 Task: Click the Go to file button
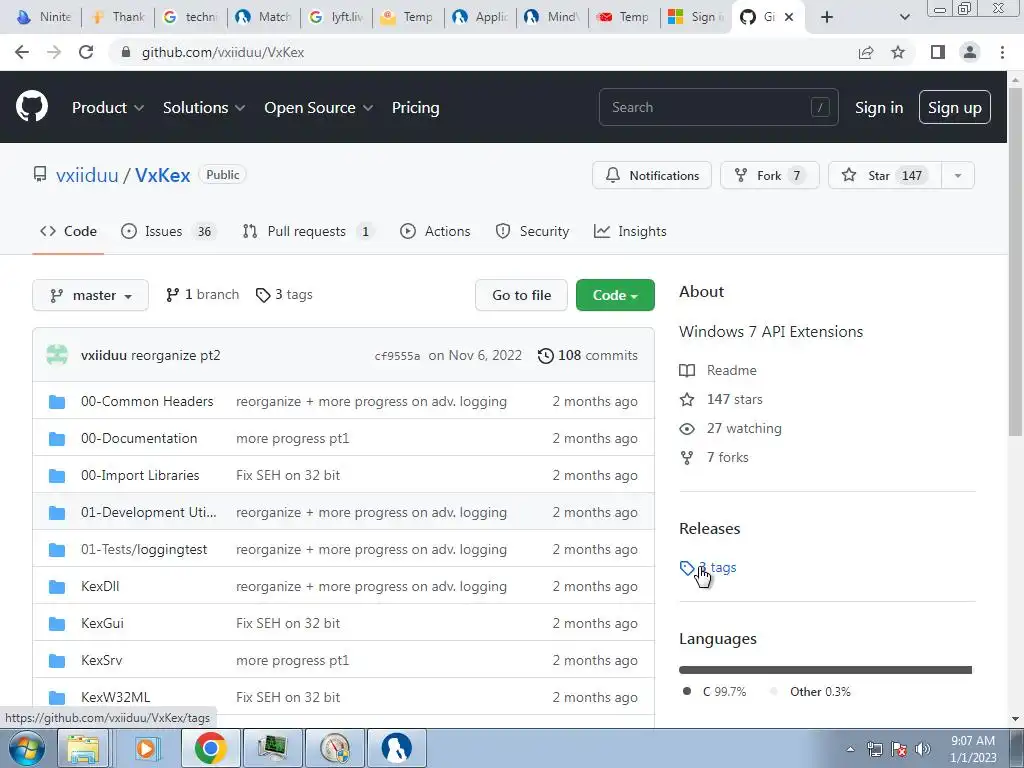[521, 295]
